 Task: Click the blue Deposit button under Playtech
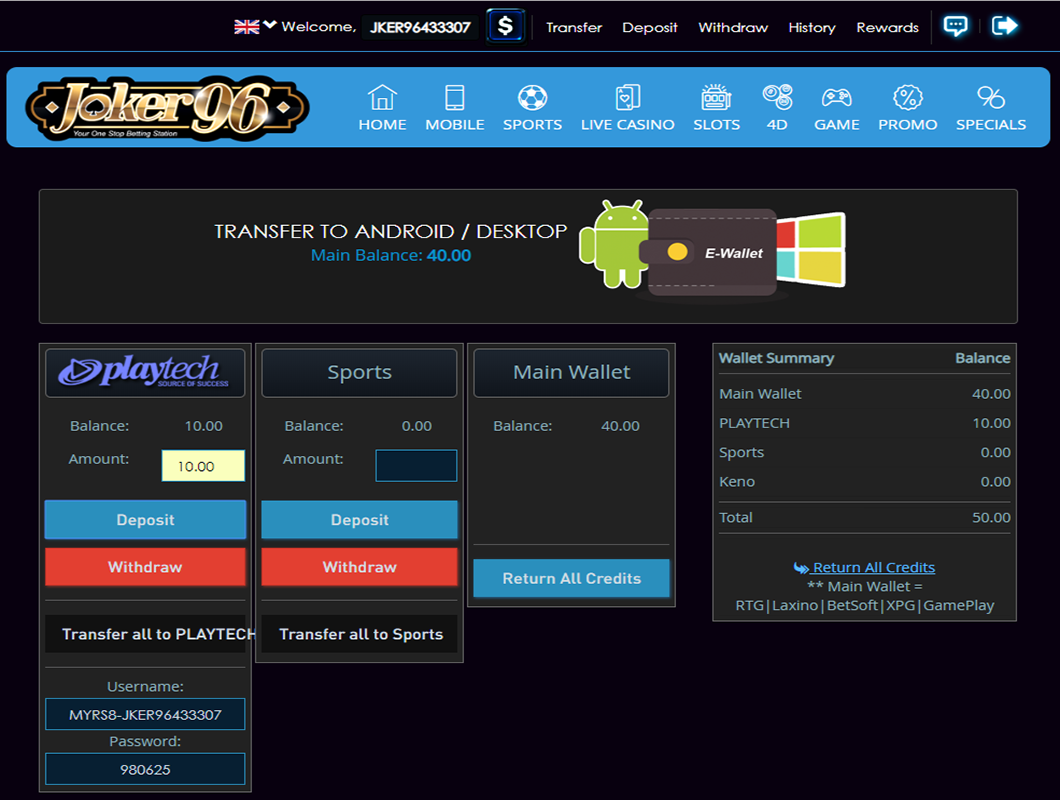(x=145, y=520)
